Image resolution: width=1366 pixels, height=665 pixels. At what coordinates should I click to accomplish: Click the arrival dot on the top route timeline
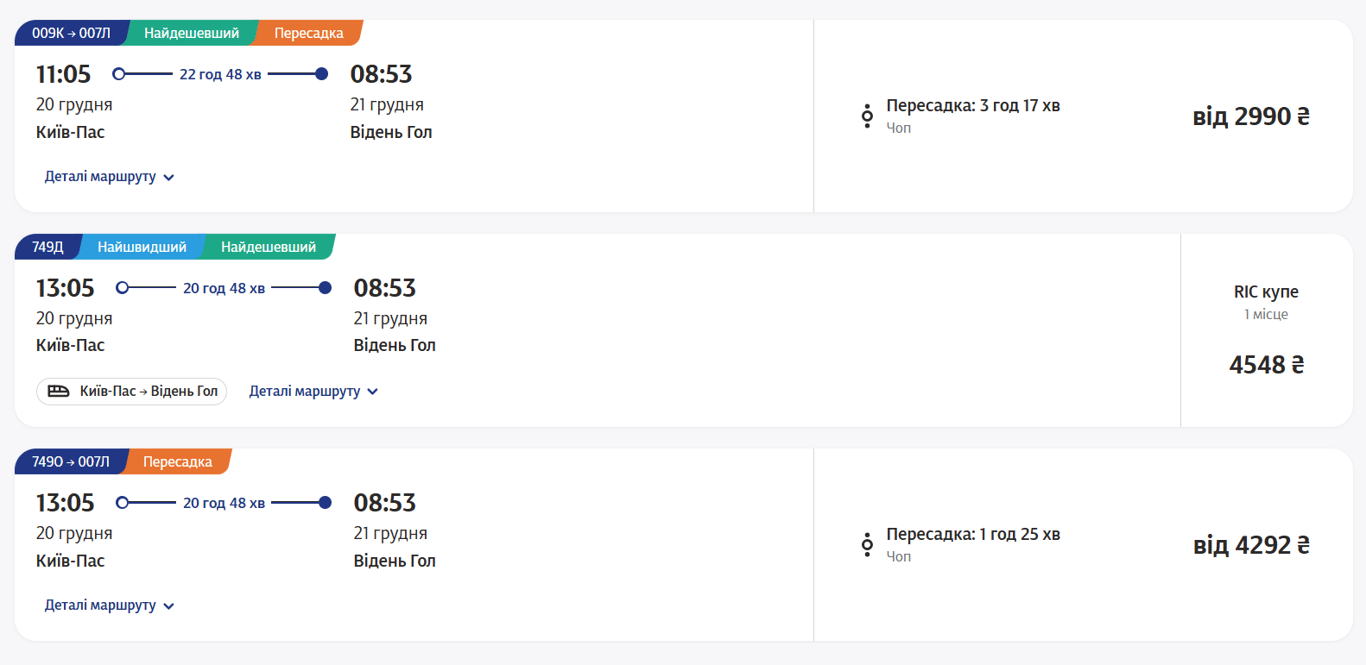click(x=321, y=73)
